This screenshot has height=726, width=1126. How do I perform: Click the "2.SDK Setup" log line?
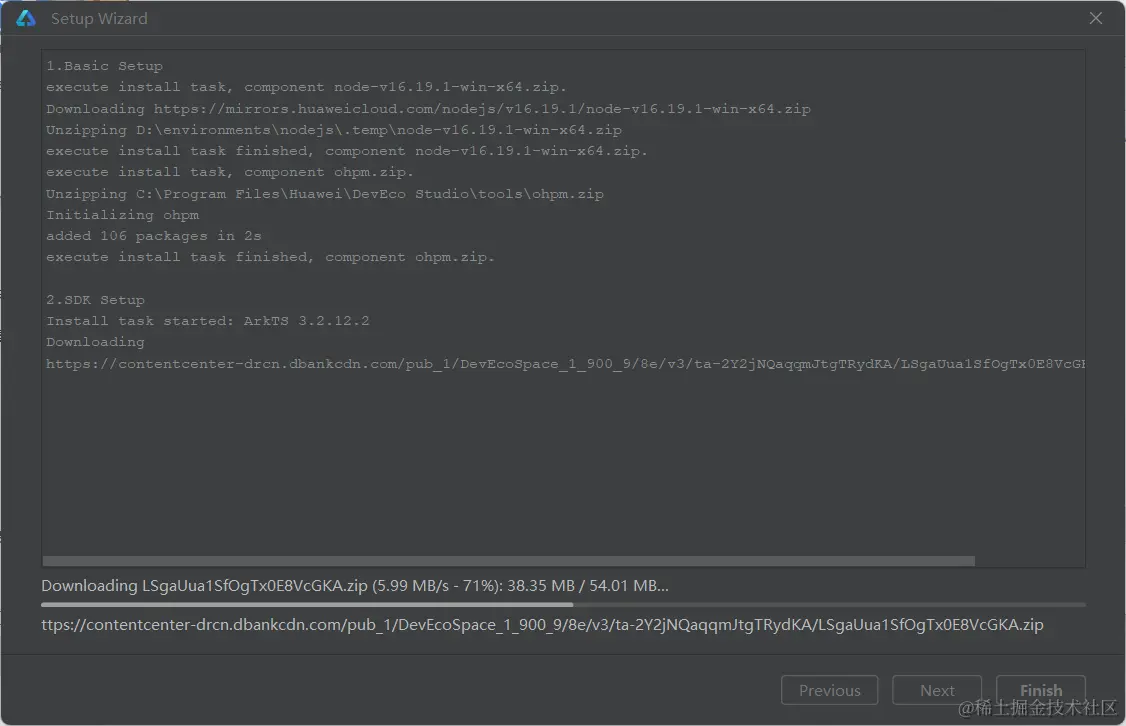point(96,300)
